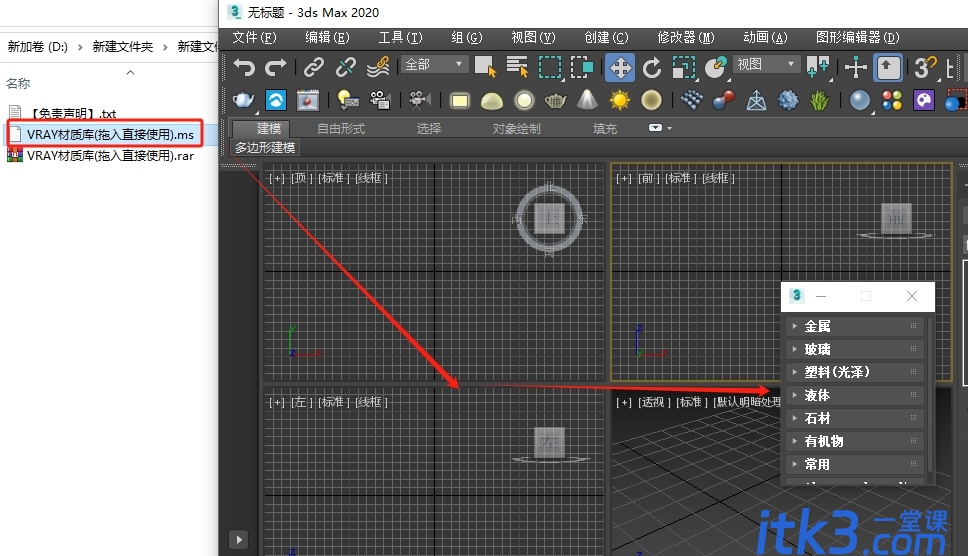The height and width of the screenshot is (556, 968).
Task: Expand the 常用 rollout
Action: [854, 464]
